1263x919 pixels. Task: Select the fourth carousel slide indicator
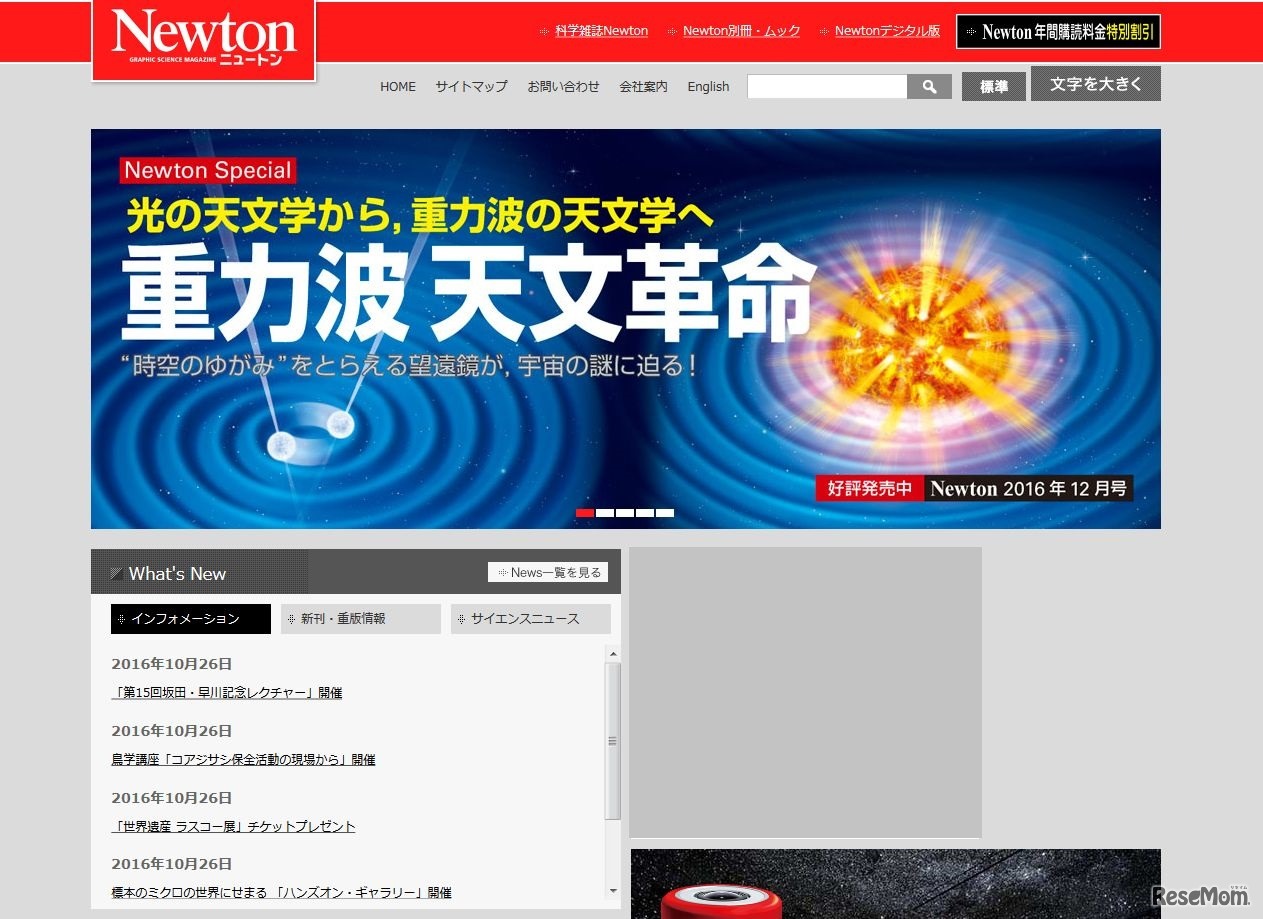tap(645, 513)
